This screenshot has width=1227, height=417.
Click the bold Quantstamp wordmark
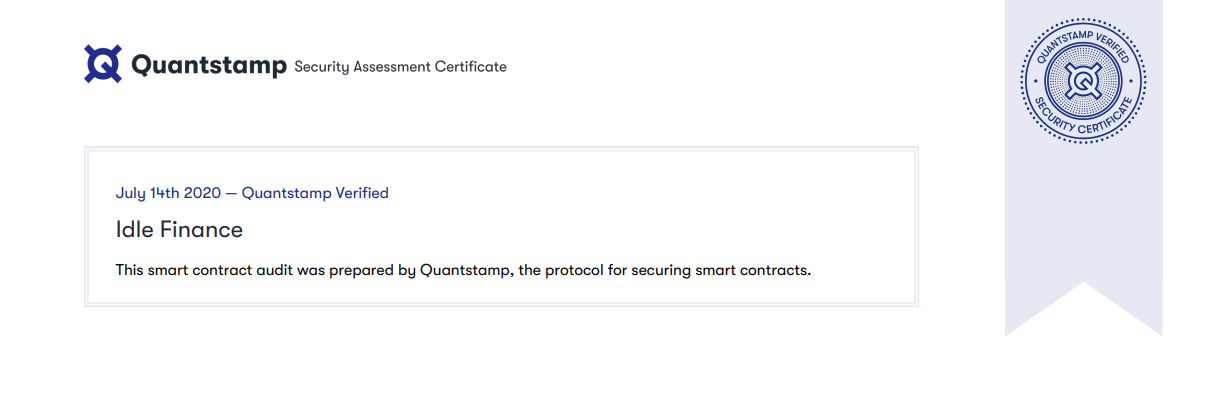[209, 66]
